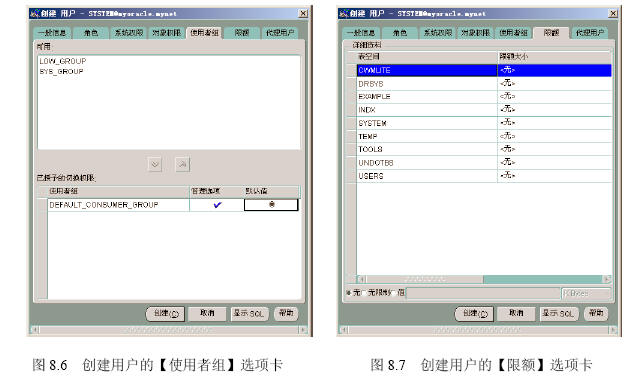Select the DEFAULT_CONSUMER_GROUP row
This screenshot has height=378, width=627.
click(173, 205)
